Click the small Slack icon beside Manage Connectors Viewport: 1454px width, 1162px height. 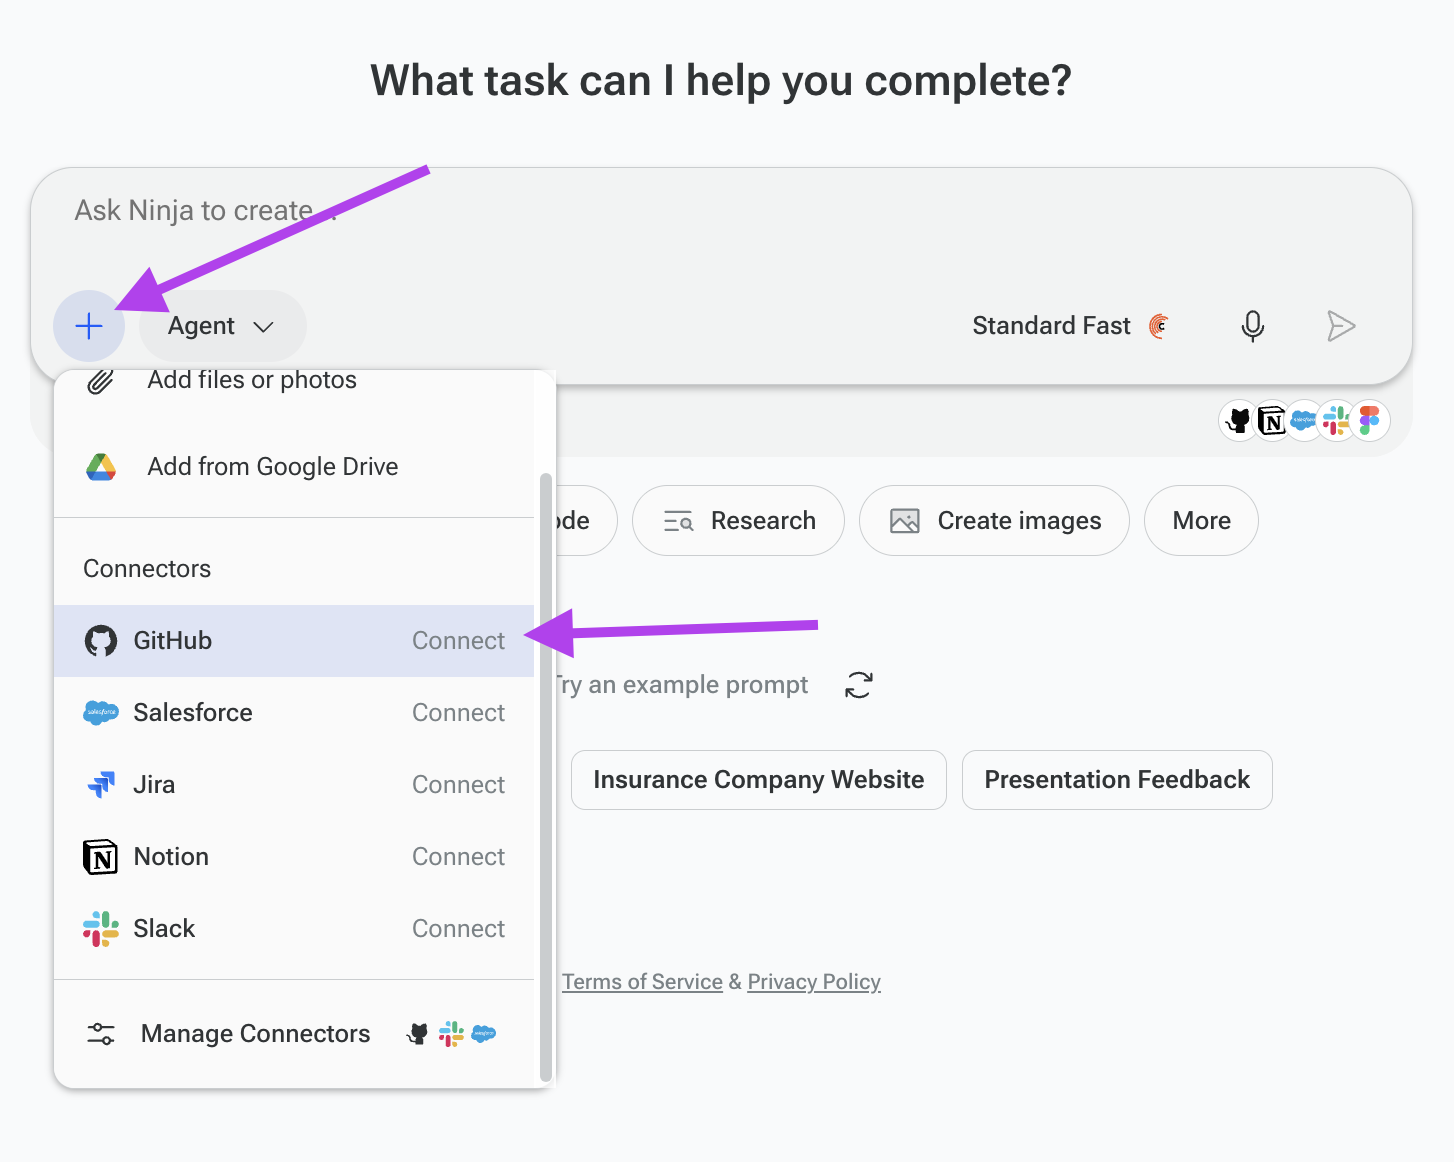(451, 1034)
